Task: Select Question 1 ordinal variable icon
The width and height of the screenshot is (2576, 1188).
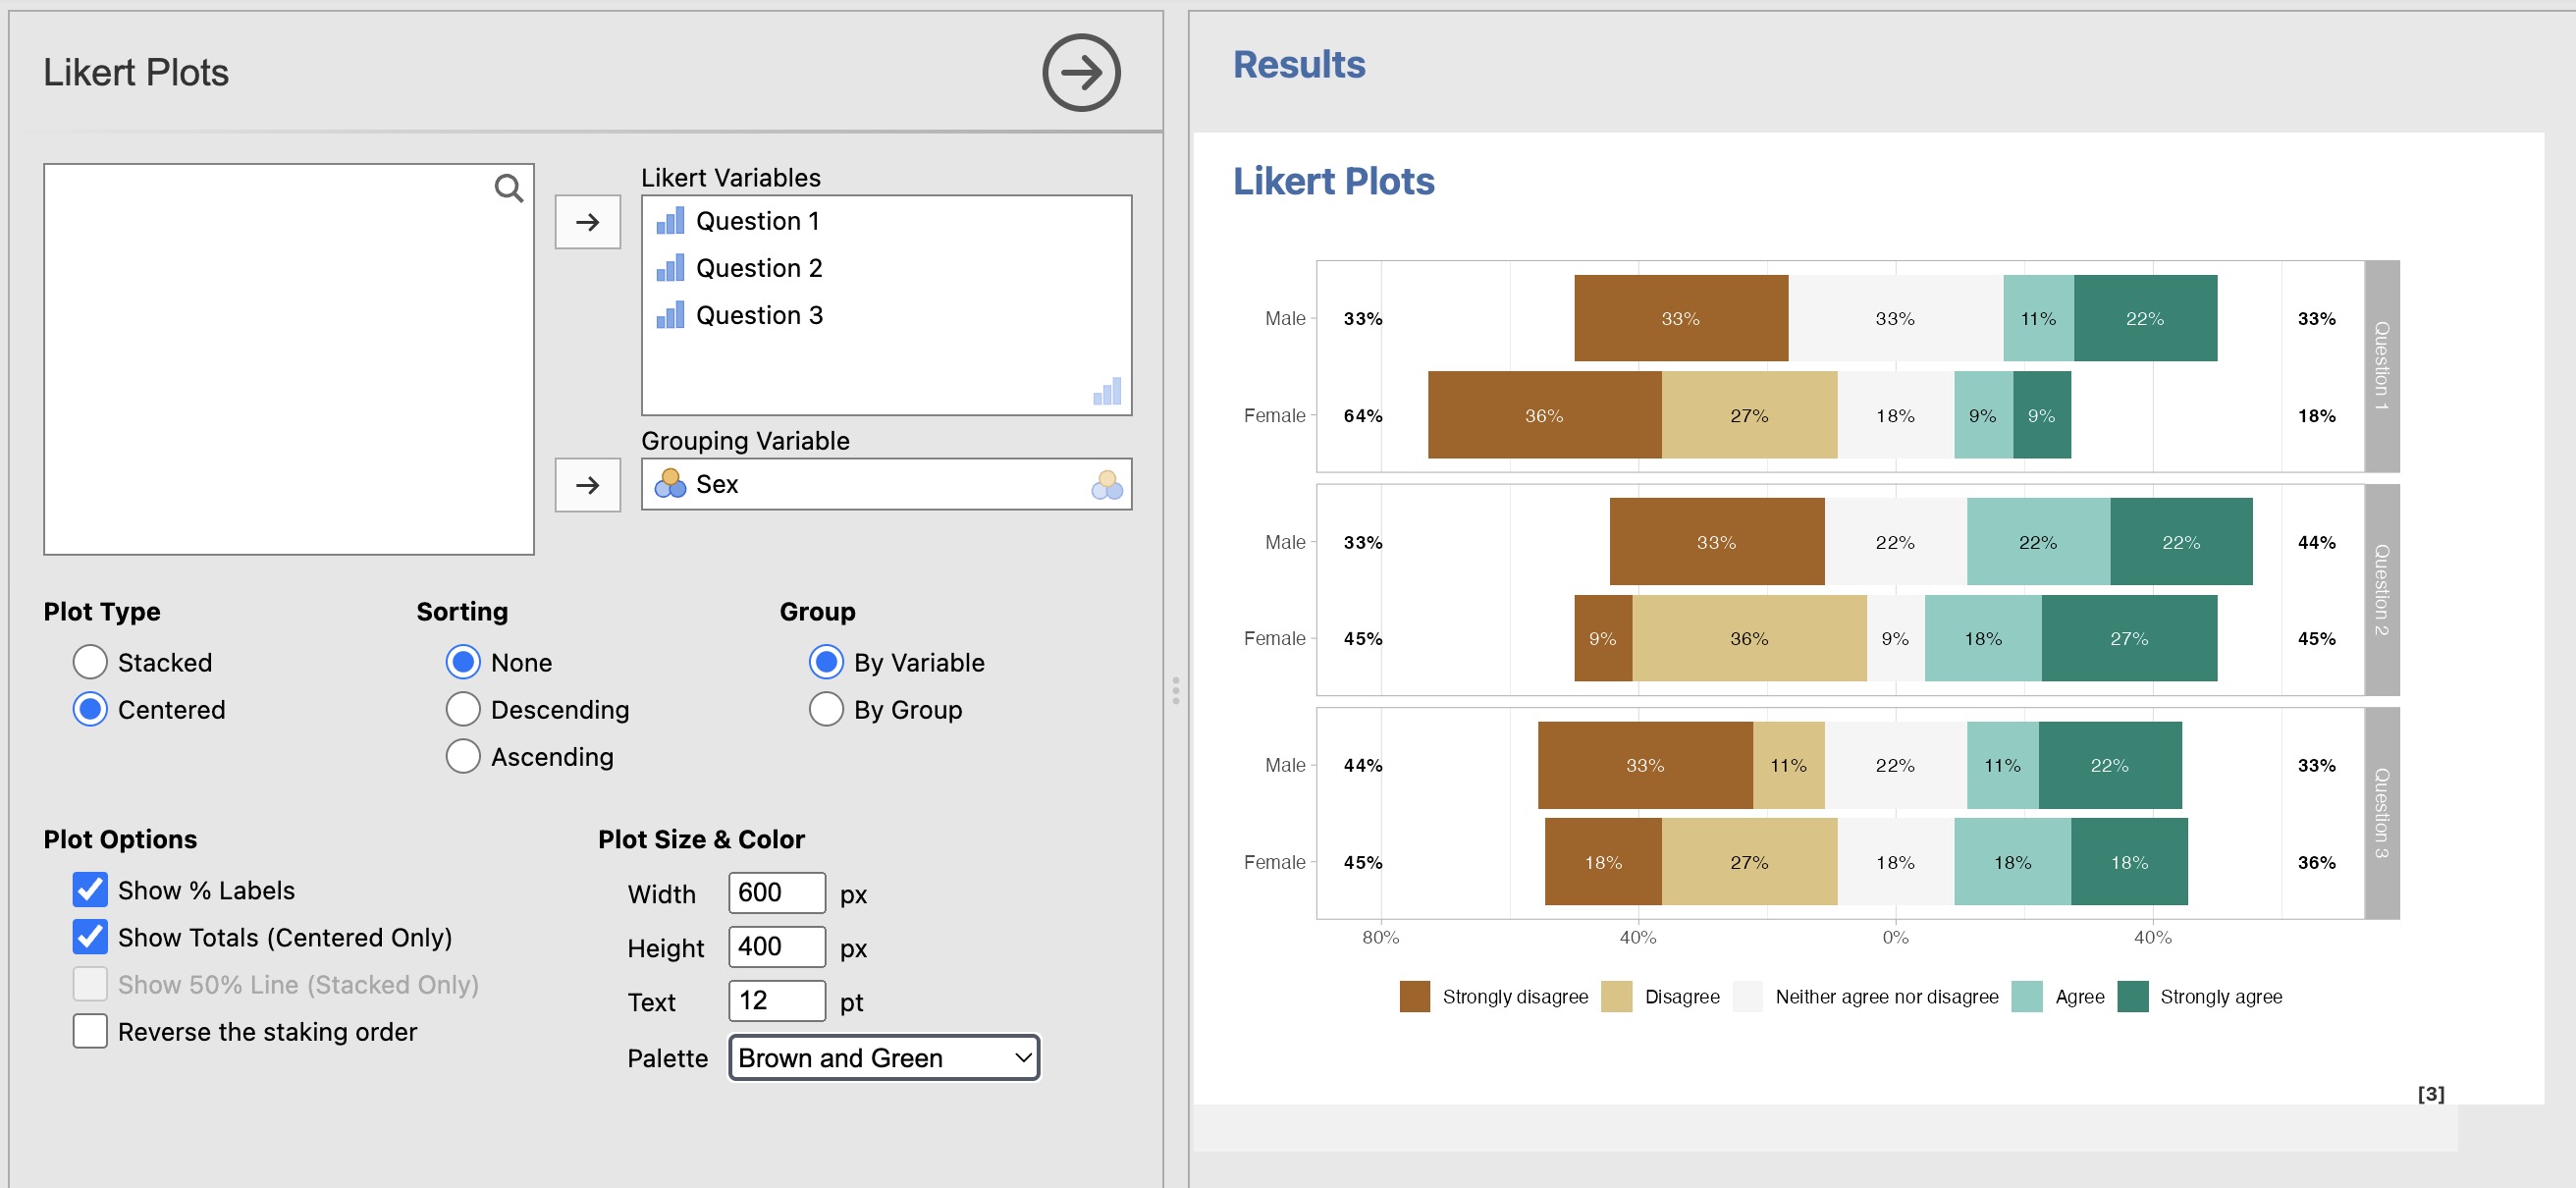Action: point(670,221)
